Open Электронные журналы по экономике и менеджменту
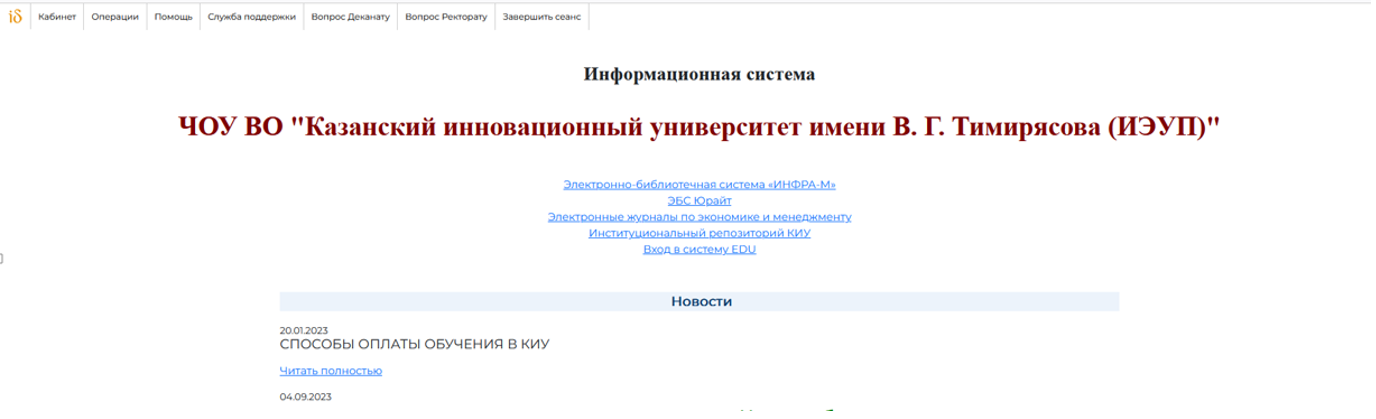 coord(699,217)
